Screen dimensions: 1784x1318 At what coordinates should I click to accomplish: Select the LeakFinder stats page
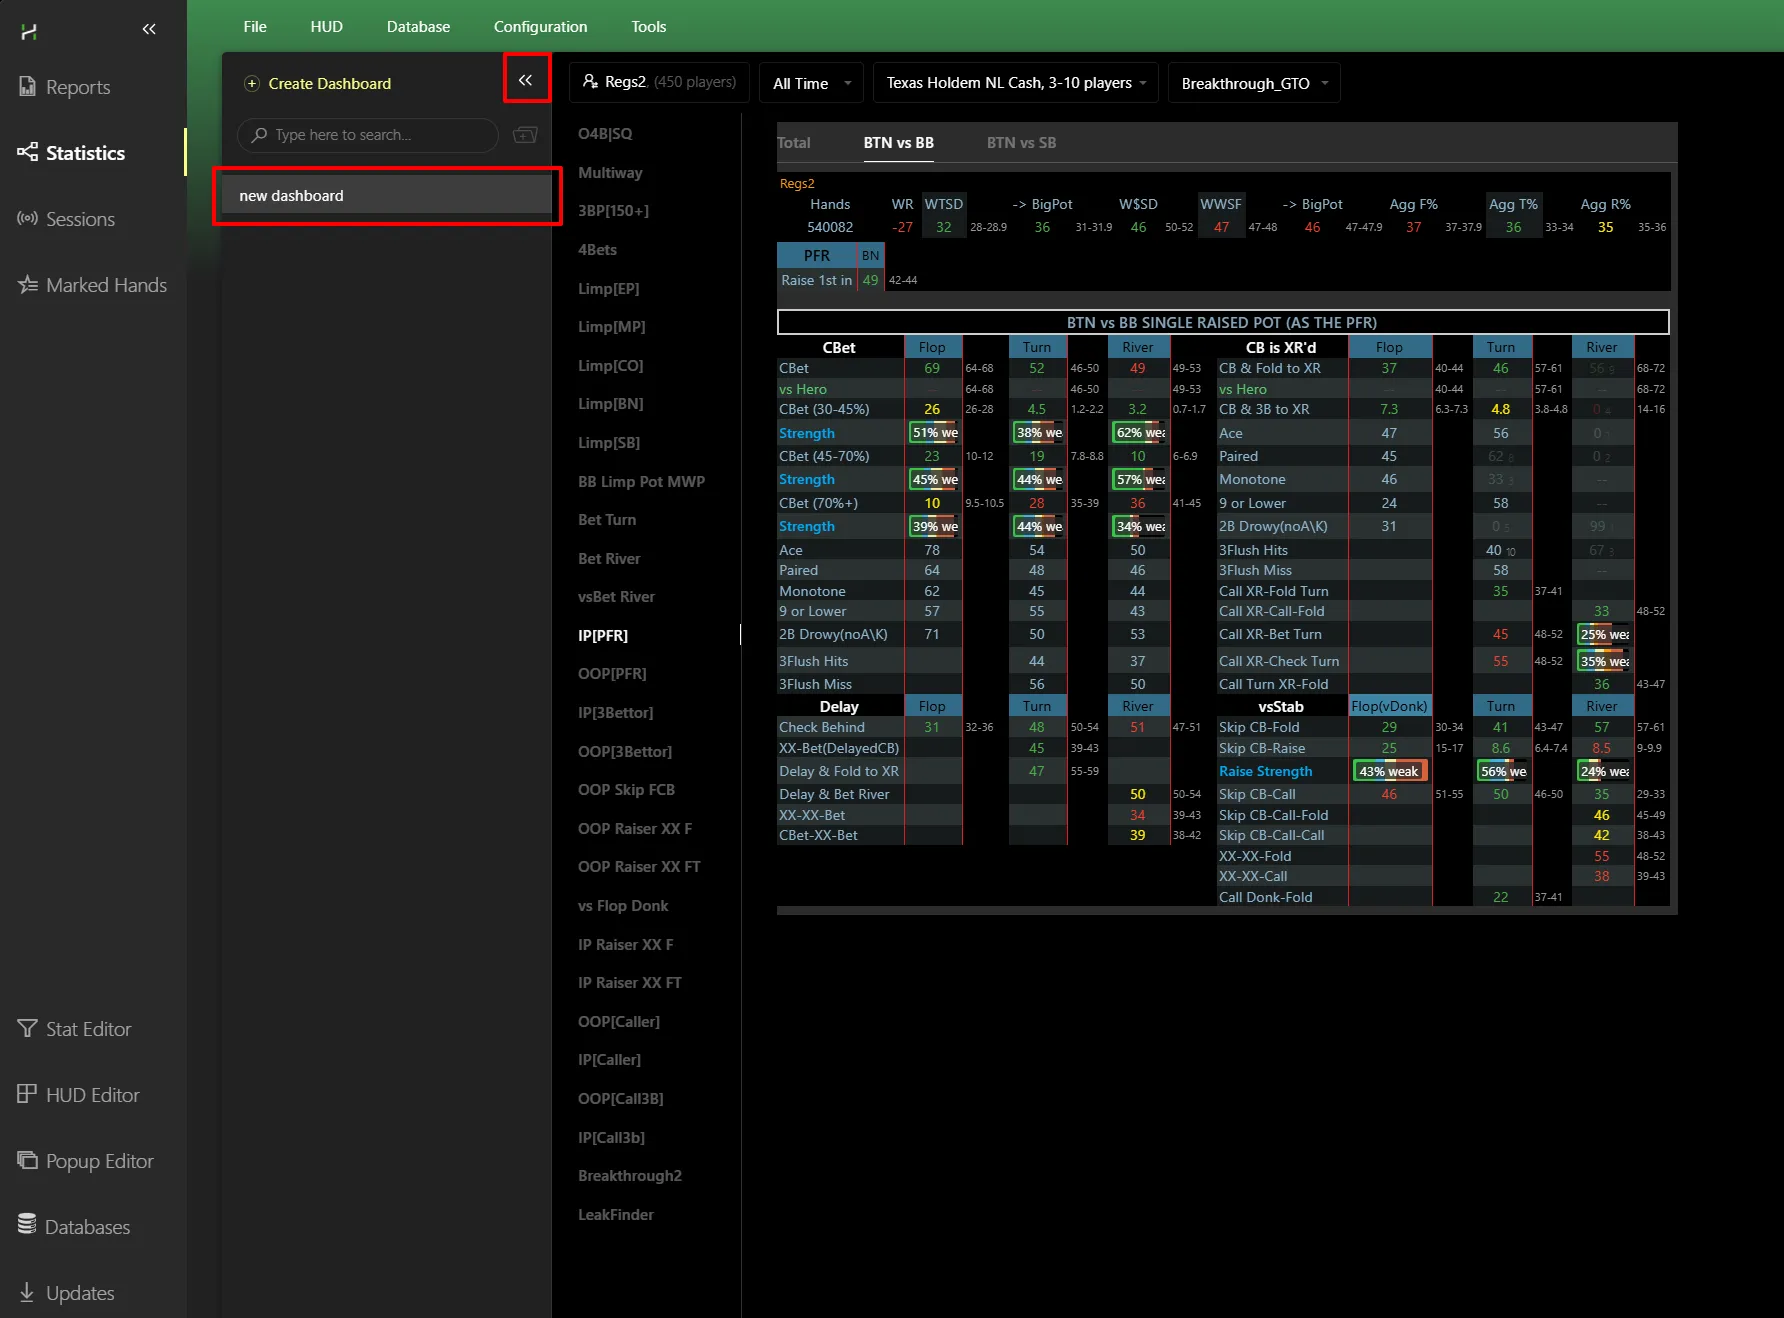click(615, 1215)
